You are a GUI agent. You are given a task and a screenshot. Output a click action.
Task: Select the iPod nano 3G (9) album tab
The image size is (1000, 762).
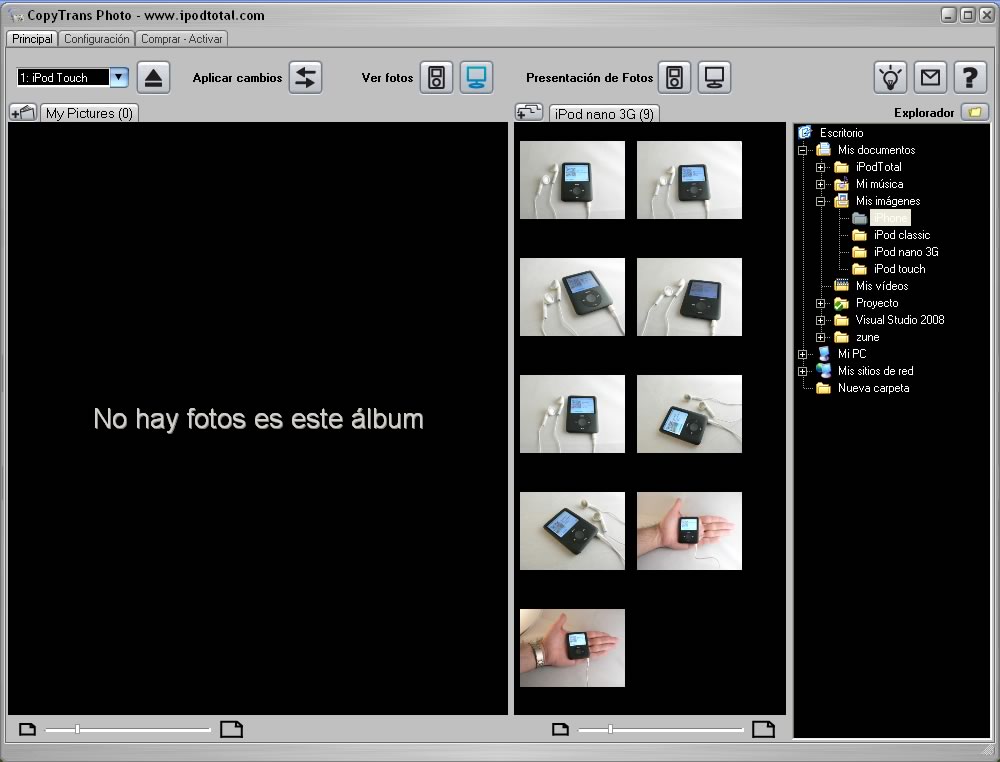[604, 114]
